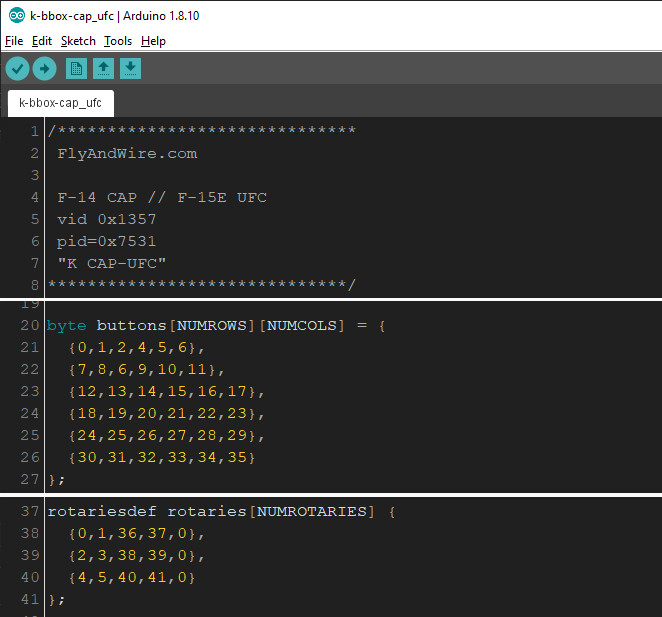662x617 pixels.
Task: Open the File menu
Action: click(x=14, y=41)
